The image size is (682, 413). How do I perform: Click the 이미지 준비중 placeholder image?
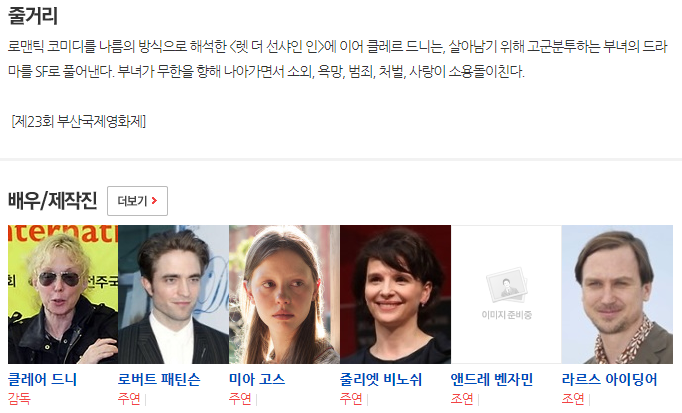(506, 294)
